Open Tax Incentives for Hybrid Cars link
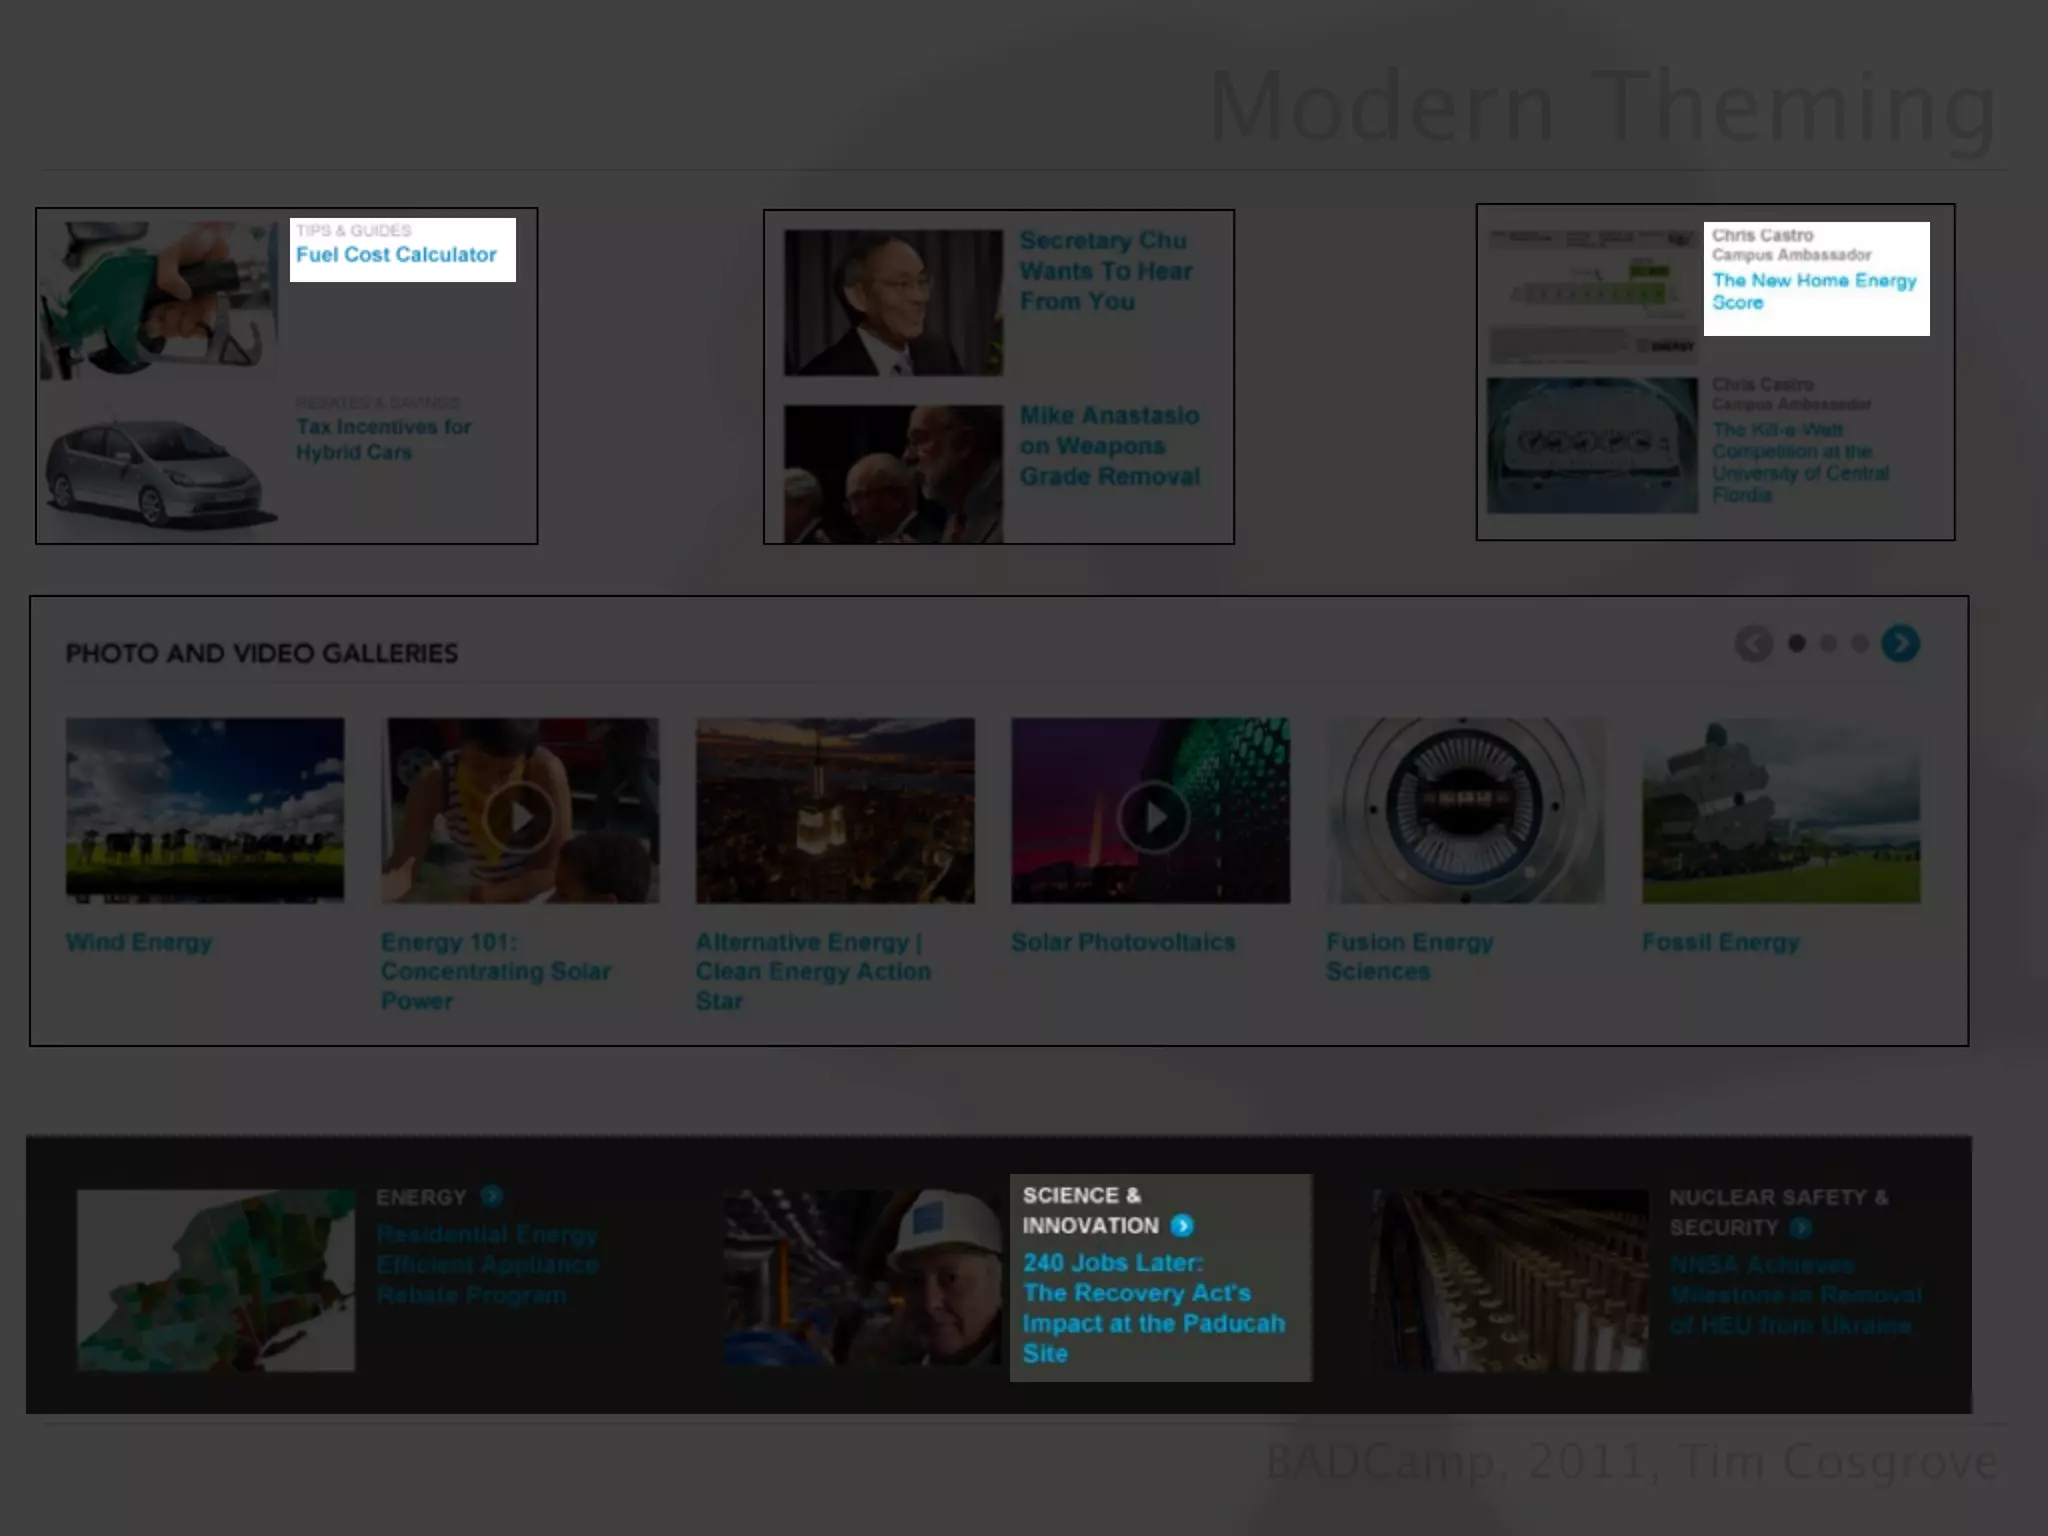Viewport: 2048px width, 1536px height. click(x=383, y=439)
